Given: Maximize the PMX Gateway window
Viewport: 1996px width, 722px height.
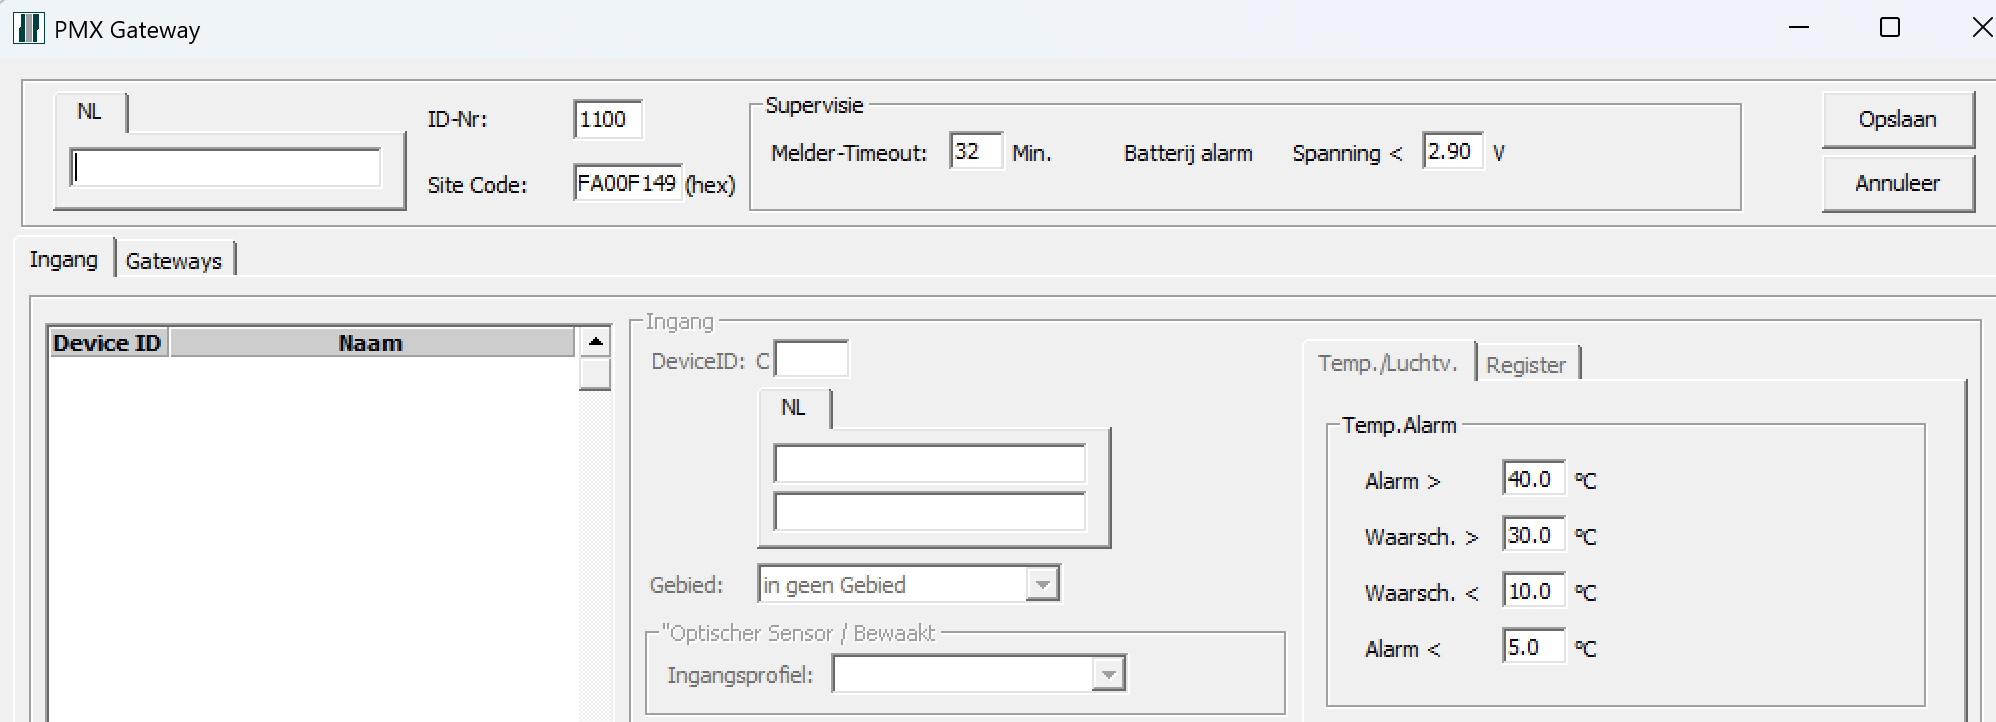Looking at the screenshot, I should pos(1889,28).
